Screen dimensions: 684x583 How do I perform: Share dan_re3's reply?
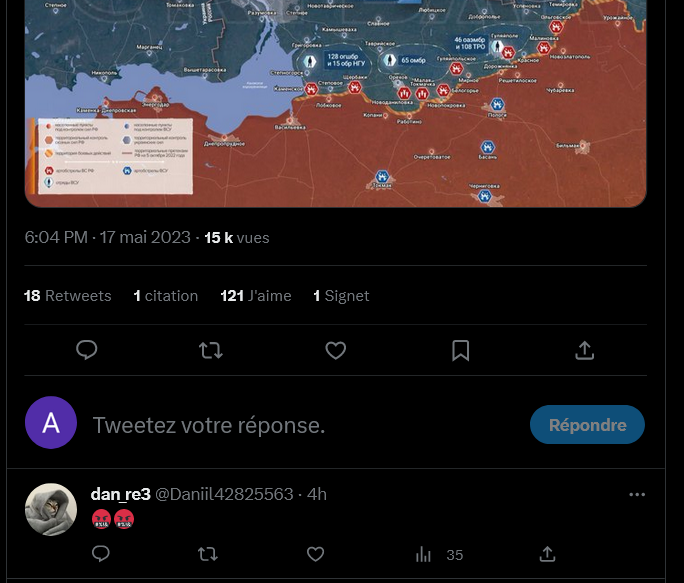[x=547, y=554]
